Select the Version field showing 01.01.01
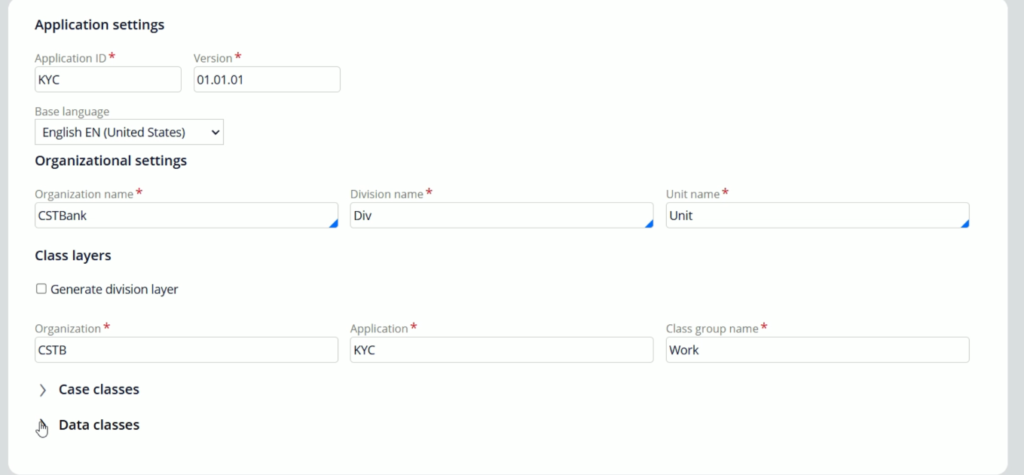 (x=267, y=79)
